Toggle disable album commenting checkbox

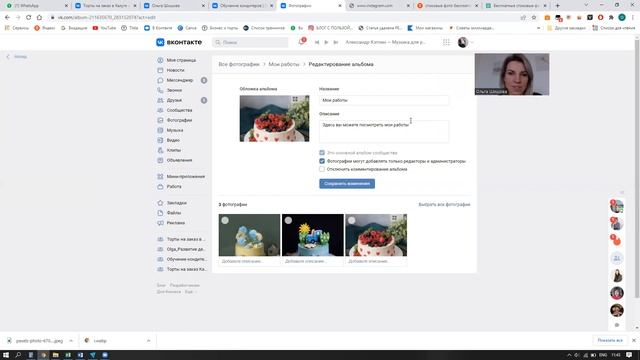322,169
